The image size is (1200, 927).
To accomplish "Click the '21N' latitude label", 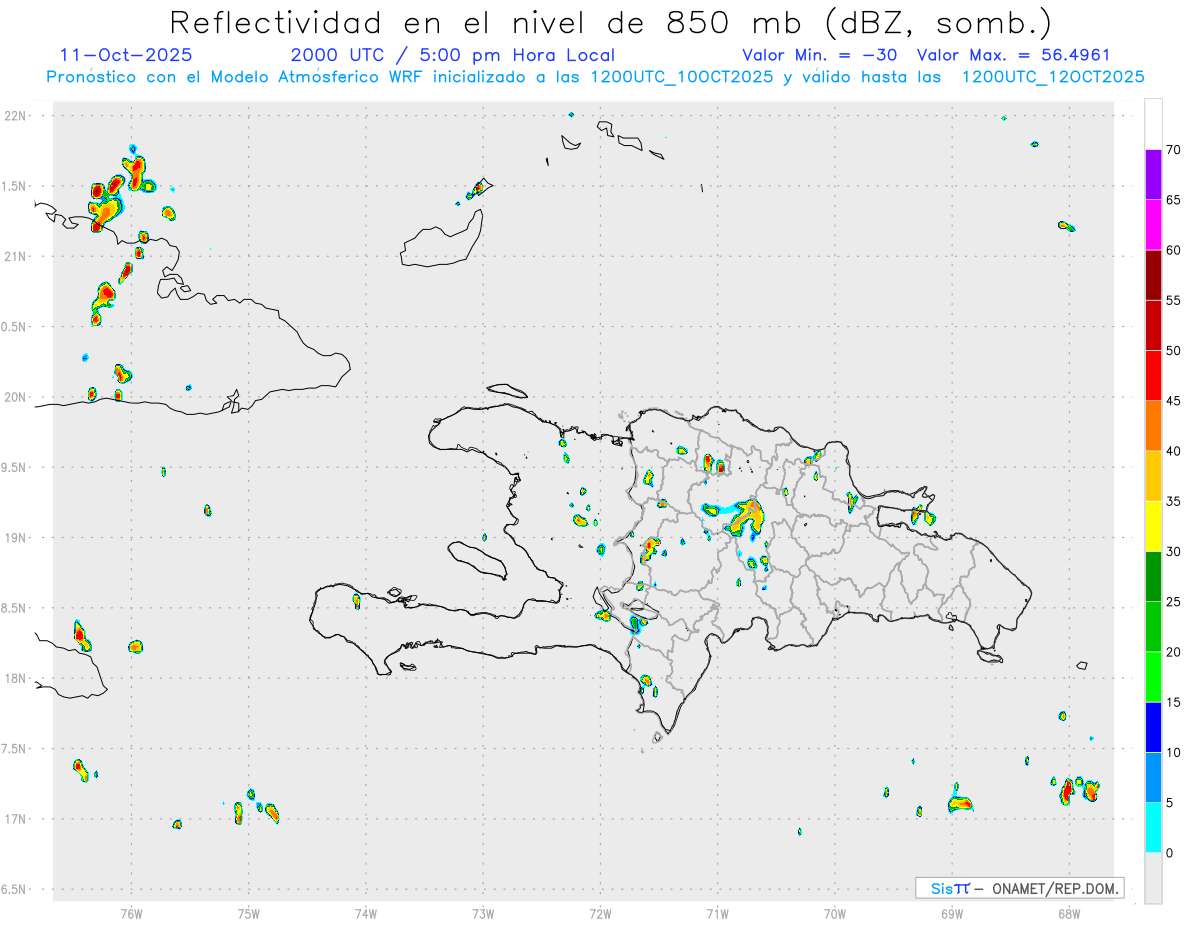I will click(x=17, y=256).
